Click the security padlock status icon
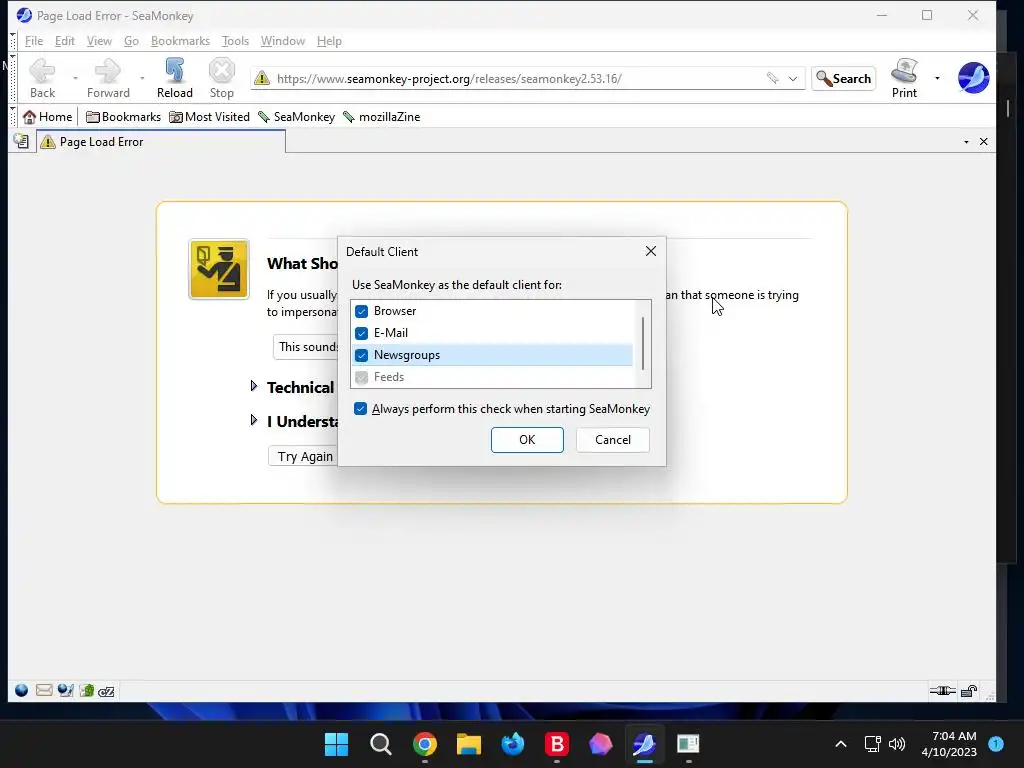Screen dimensions: 1024x768 tap(969, 691)
